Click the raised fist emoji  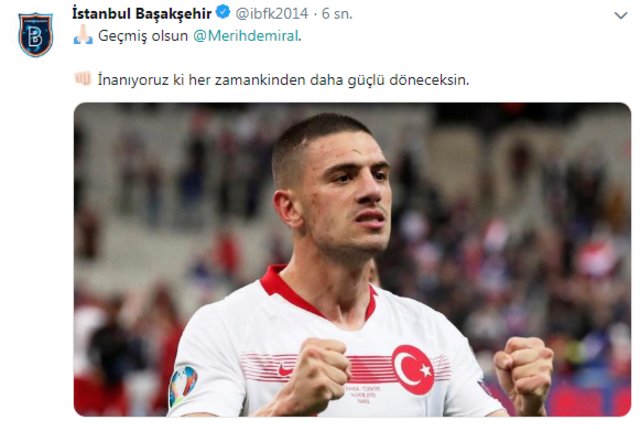(83, 78)
